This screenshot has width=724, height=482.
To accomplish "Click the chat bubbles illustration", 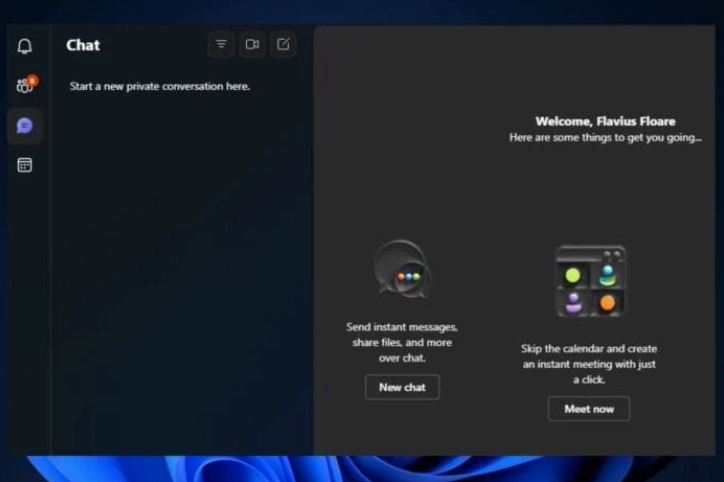I will pos(402,269).
